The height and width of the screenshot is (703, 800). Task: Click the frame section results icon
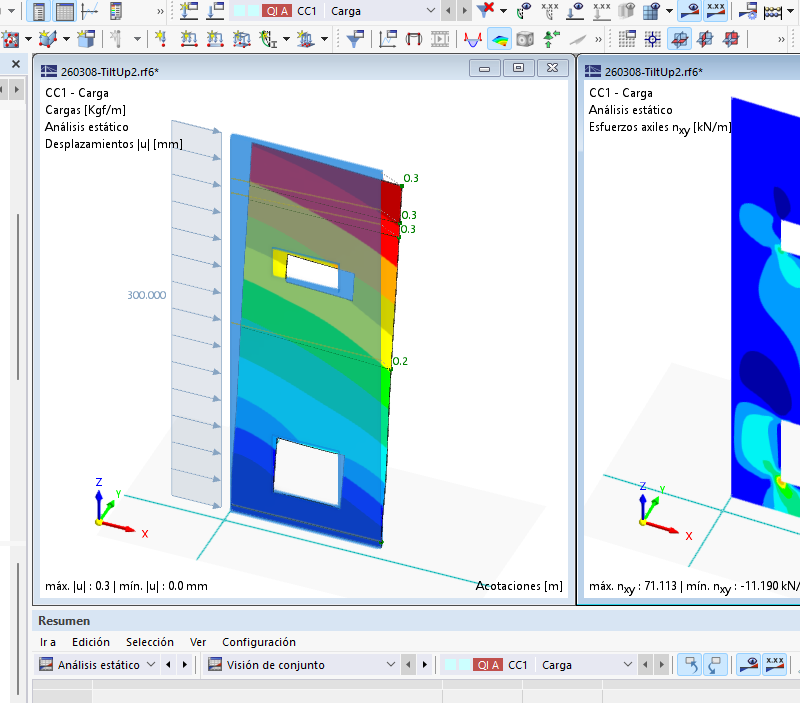(414, 39)
